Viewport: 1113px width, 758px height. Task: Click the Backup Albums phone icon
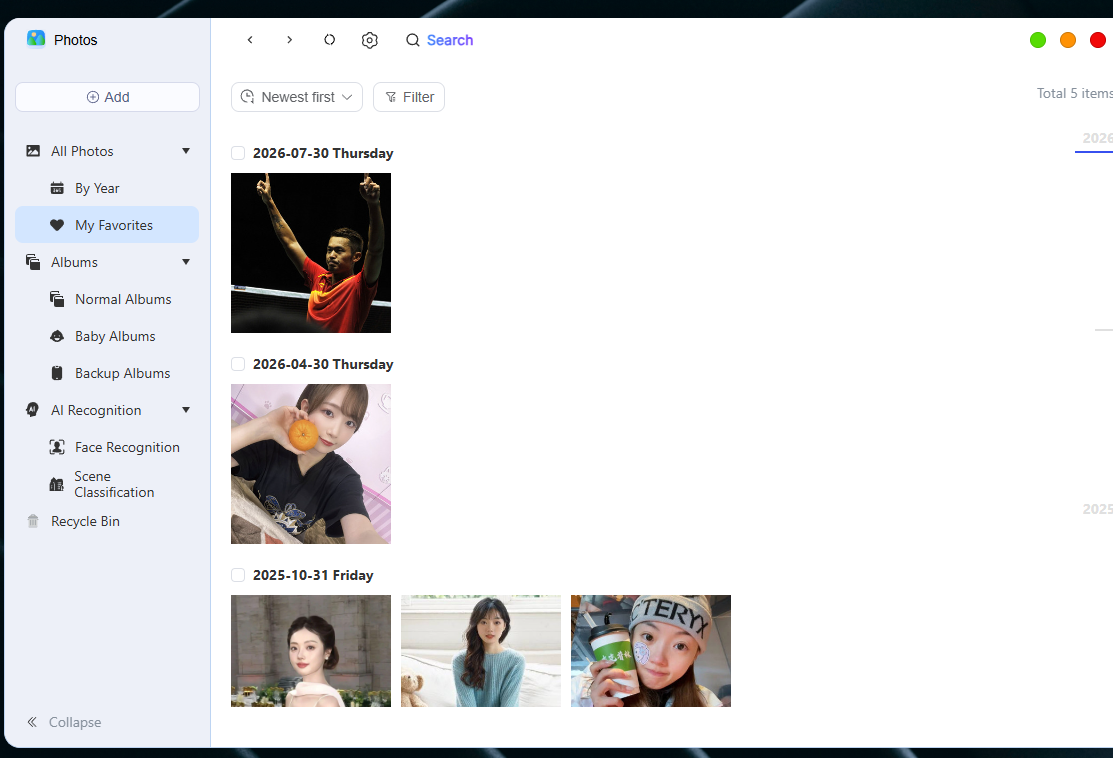point(57,373)
